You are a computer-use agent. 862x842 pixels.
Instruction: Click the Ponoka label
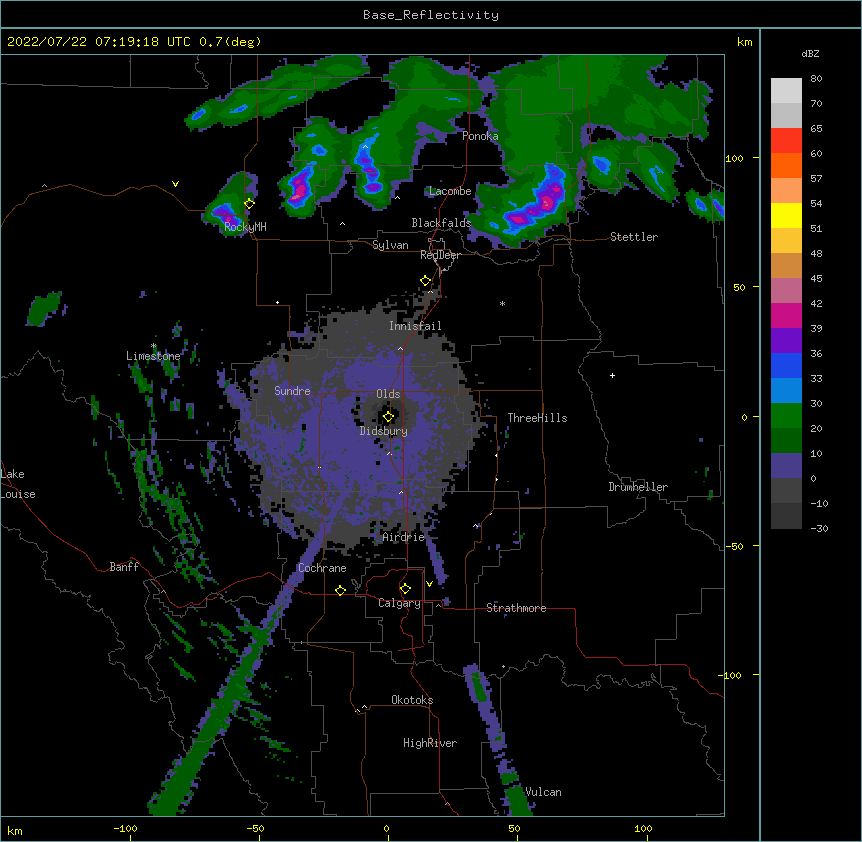[480, 136]
